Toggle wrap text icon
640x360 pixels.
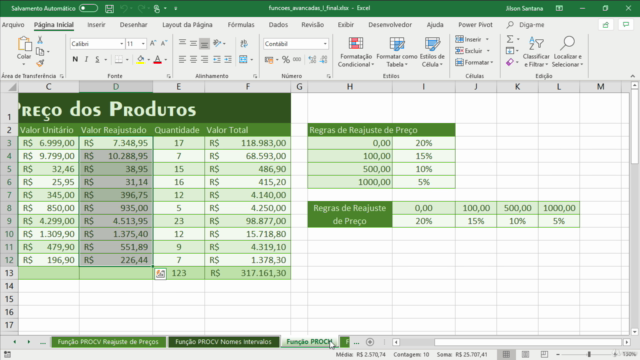[x=244, y=43]
